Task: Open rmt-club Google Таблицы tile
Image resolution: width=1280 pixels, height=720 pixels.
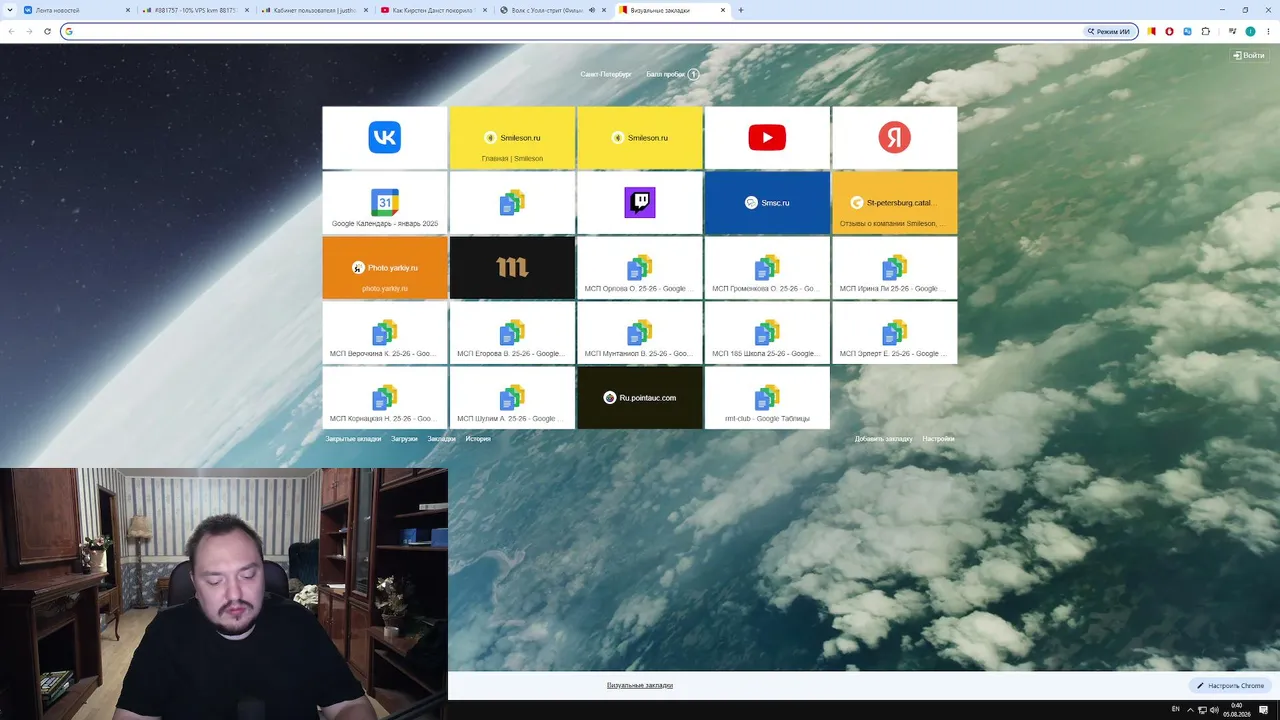Action: pos(767,398)
